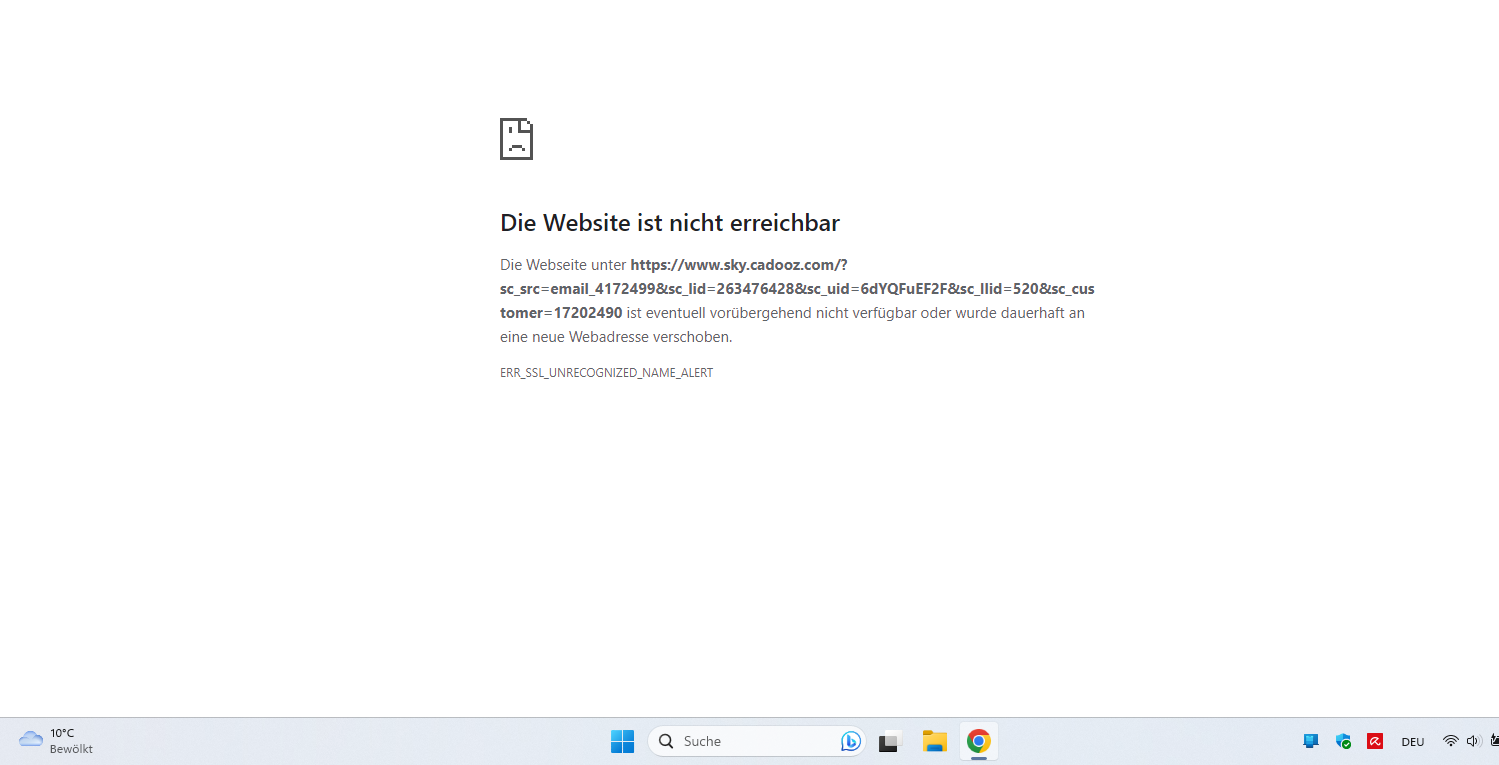The image size is (1499, 765).
Task: Click the heading 'Die Website ist nicht erreichbar'
Action: pos(670,223)
